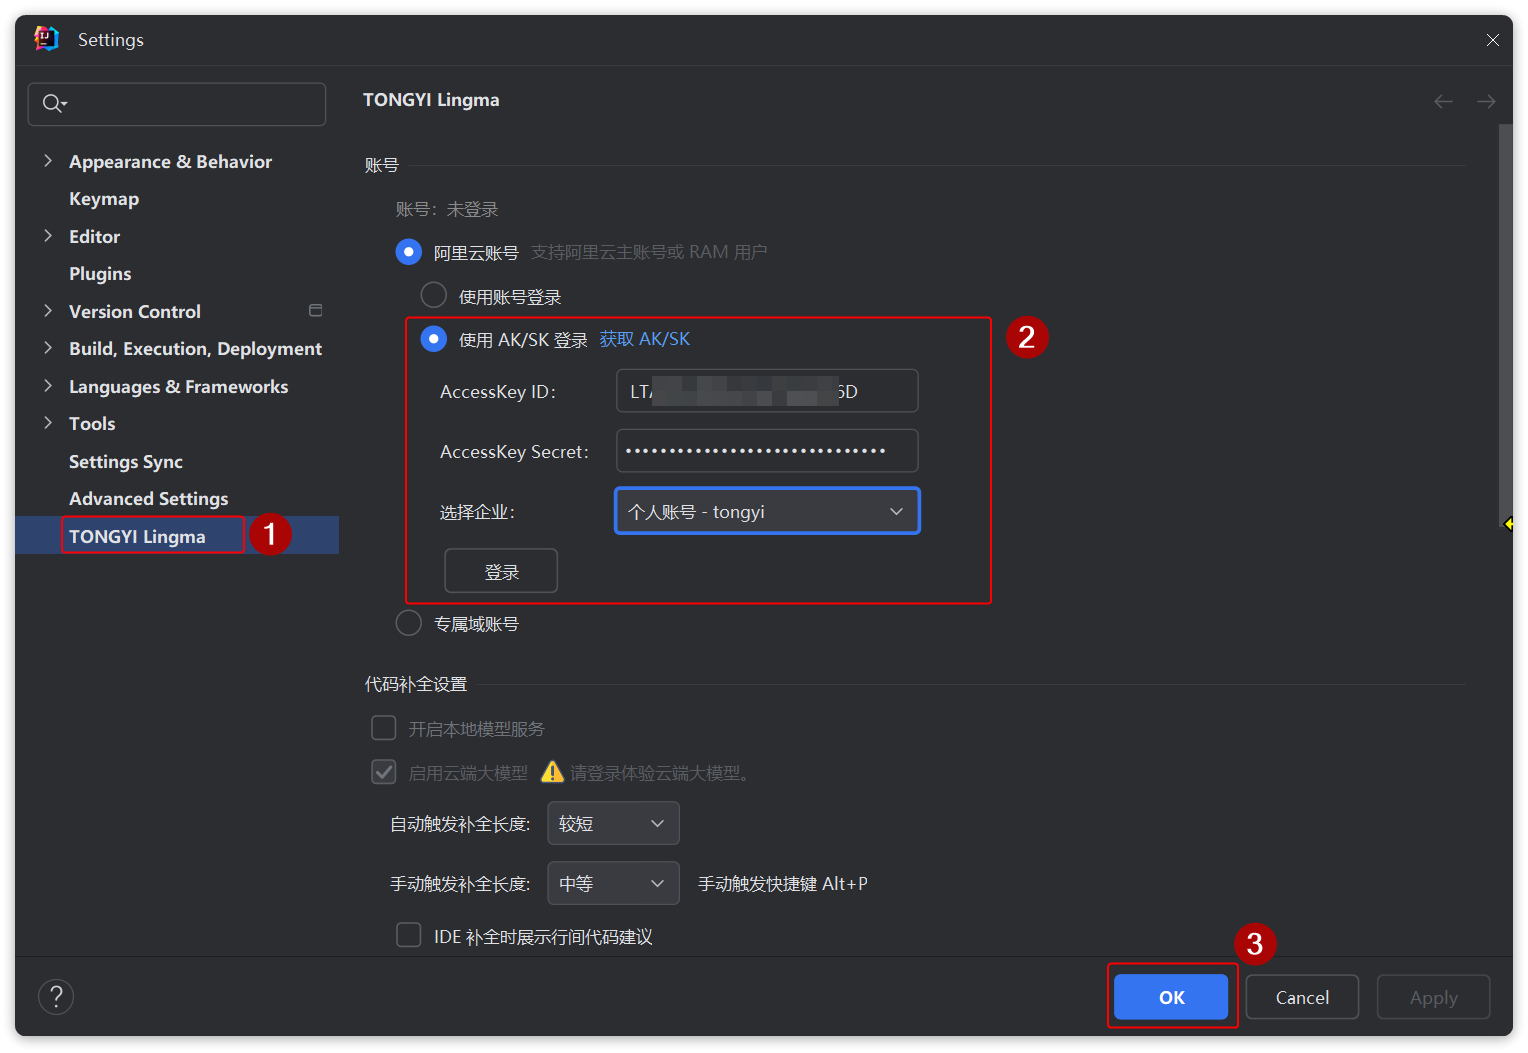Click the warning icon beside cloud model
Image resolution: width=1528 pixels, height=1053 pixels.
click(x=552, y=772)
